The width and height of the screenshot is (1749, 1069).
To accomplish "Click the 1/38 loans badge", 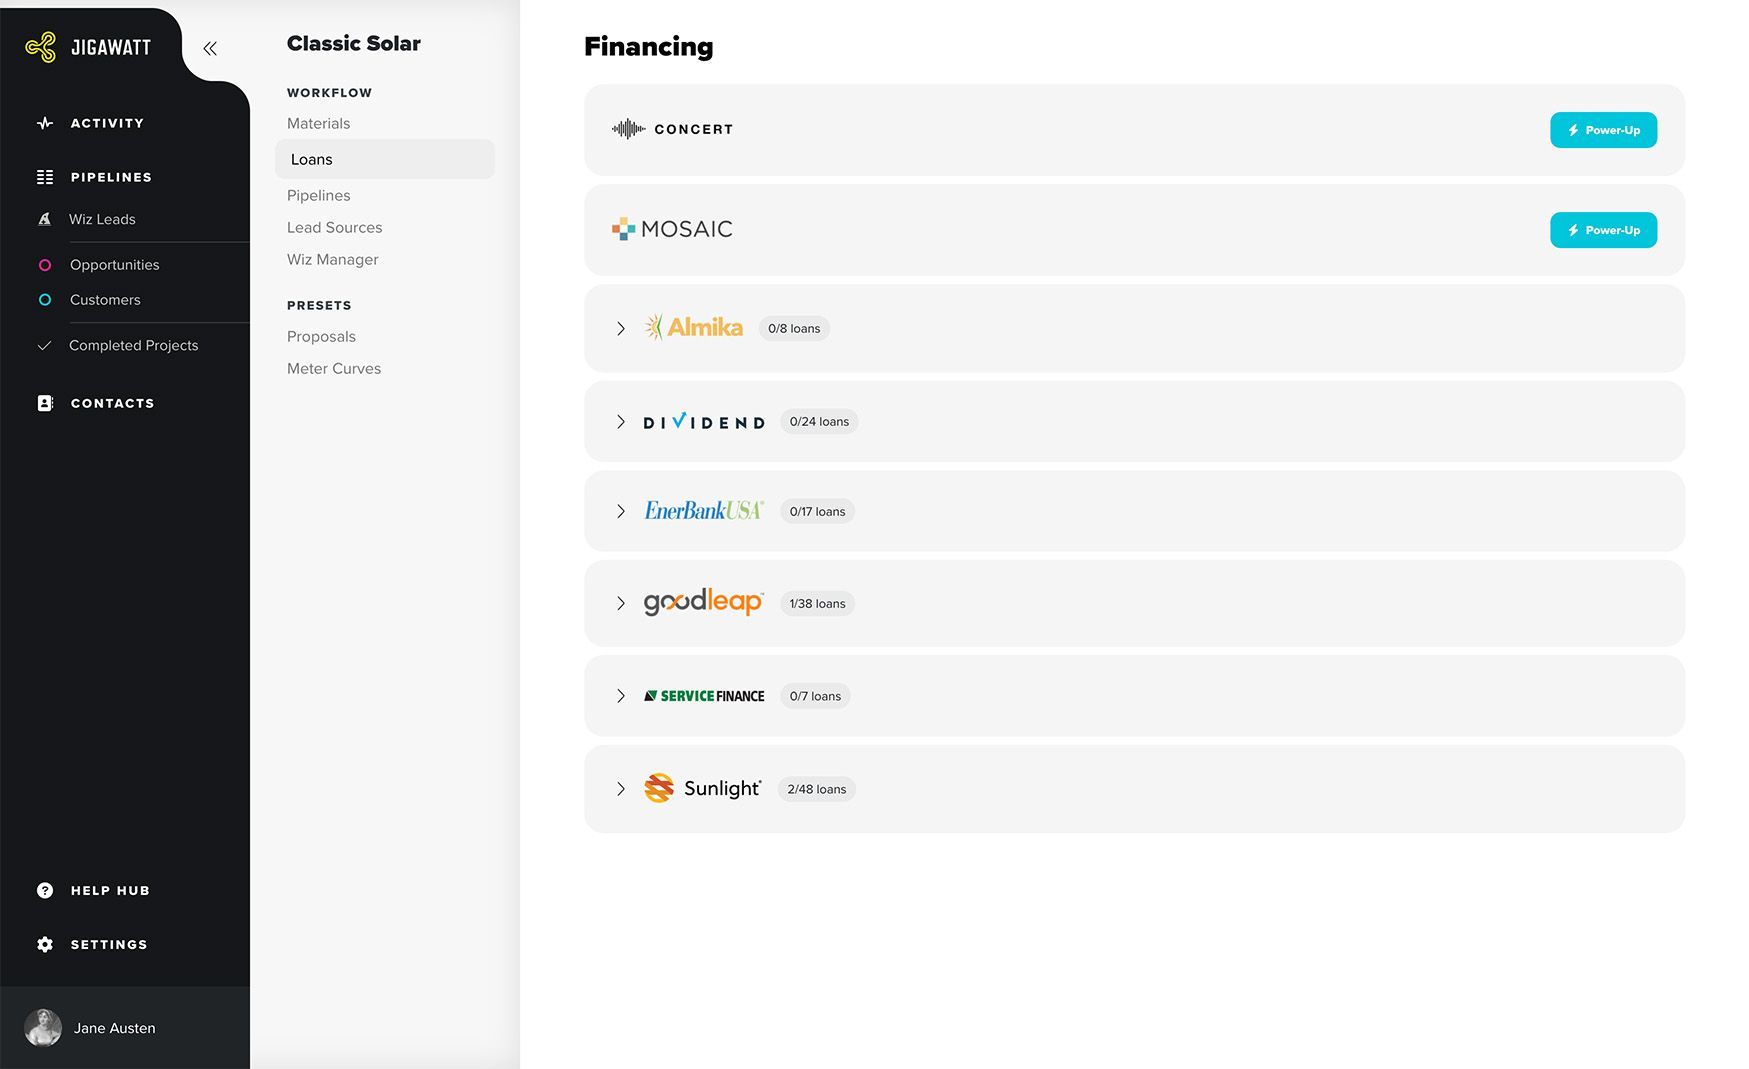I will pos(817,603).
